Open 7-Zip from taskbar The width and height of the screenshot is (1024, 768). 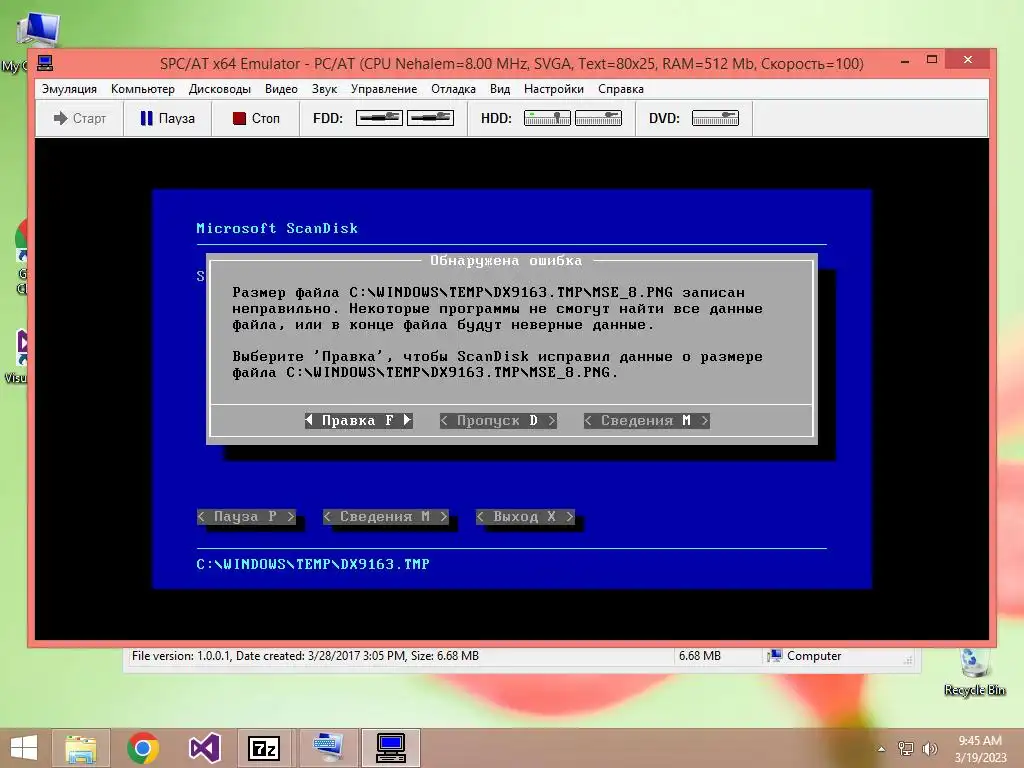[264, 748]
